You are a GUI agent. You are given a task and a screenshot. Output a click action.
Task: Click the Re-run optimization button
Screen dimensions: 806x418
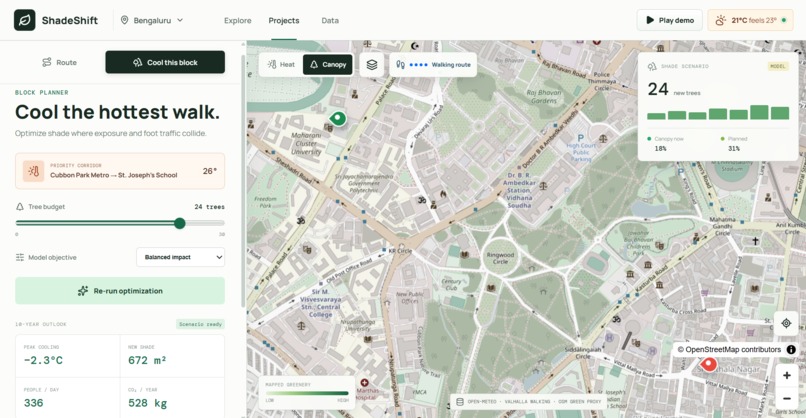tap(120, 291)
